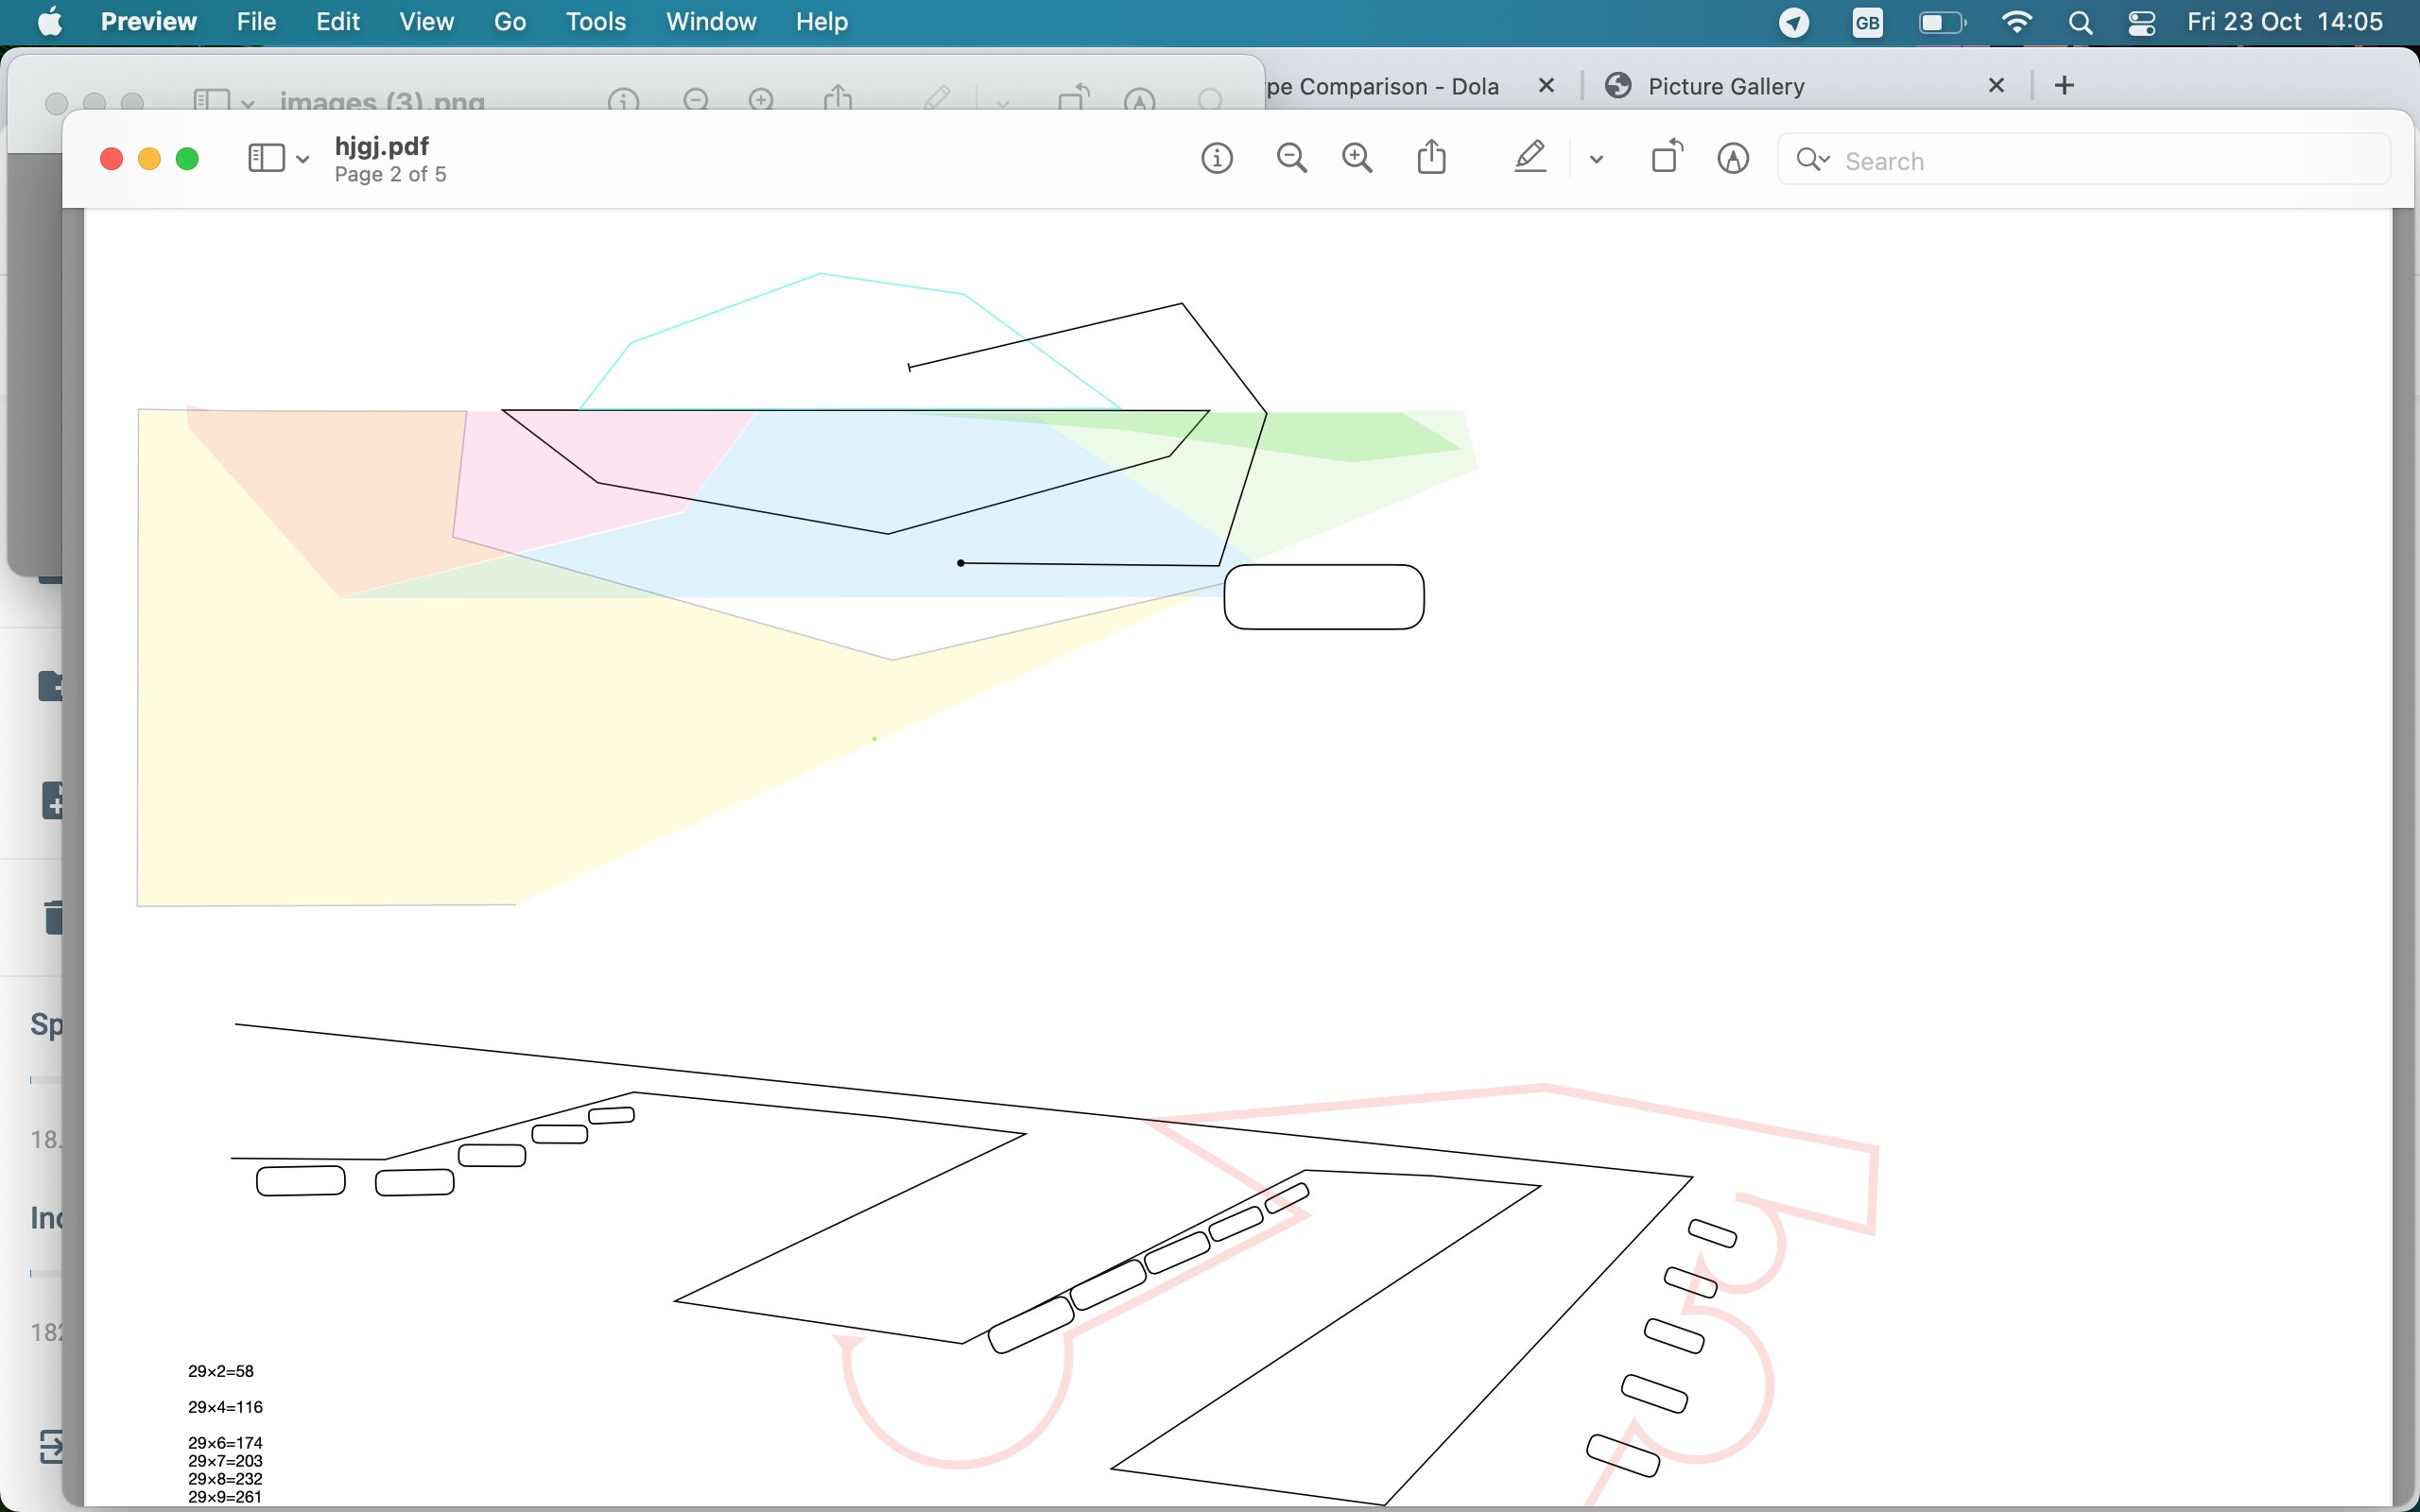Expand the highlight color options chevron
The image size is (2420, 1512).
(1596, 159)
